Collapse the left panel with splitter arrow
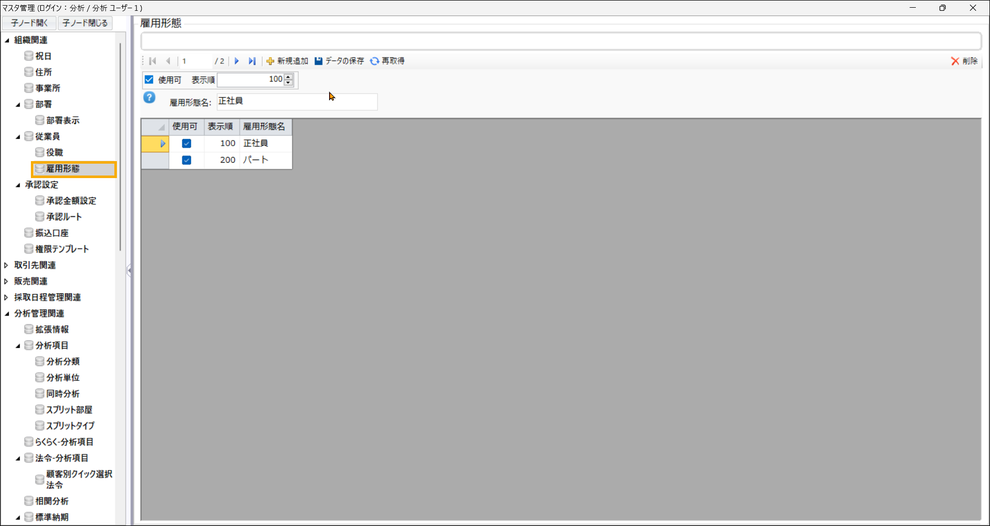The width and height of the screenshot is (990, 526). point(129,270)
